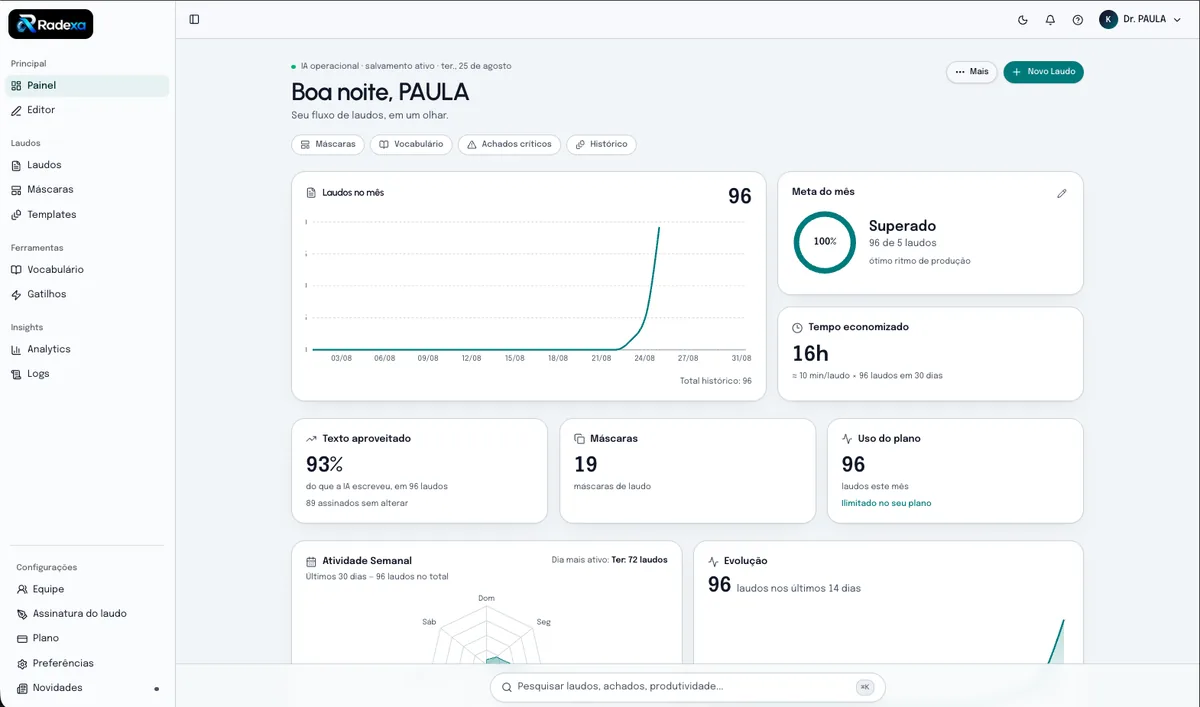Open Logs in the sidebar

(87, 374)
